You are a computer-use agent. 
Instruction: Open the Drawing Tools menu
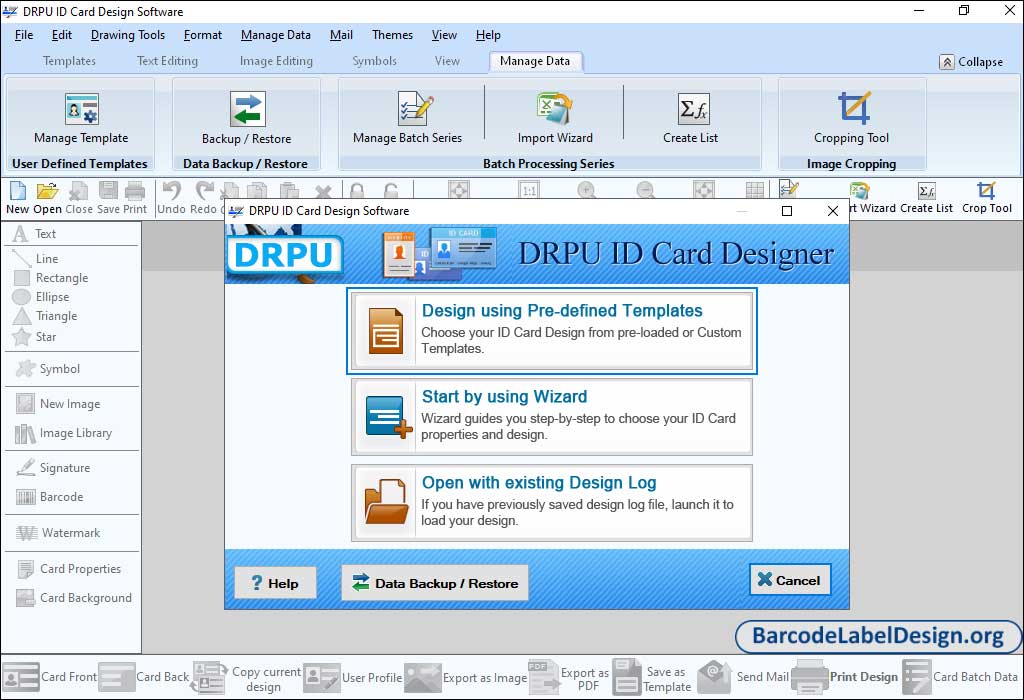[x=128, y=35]
